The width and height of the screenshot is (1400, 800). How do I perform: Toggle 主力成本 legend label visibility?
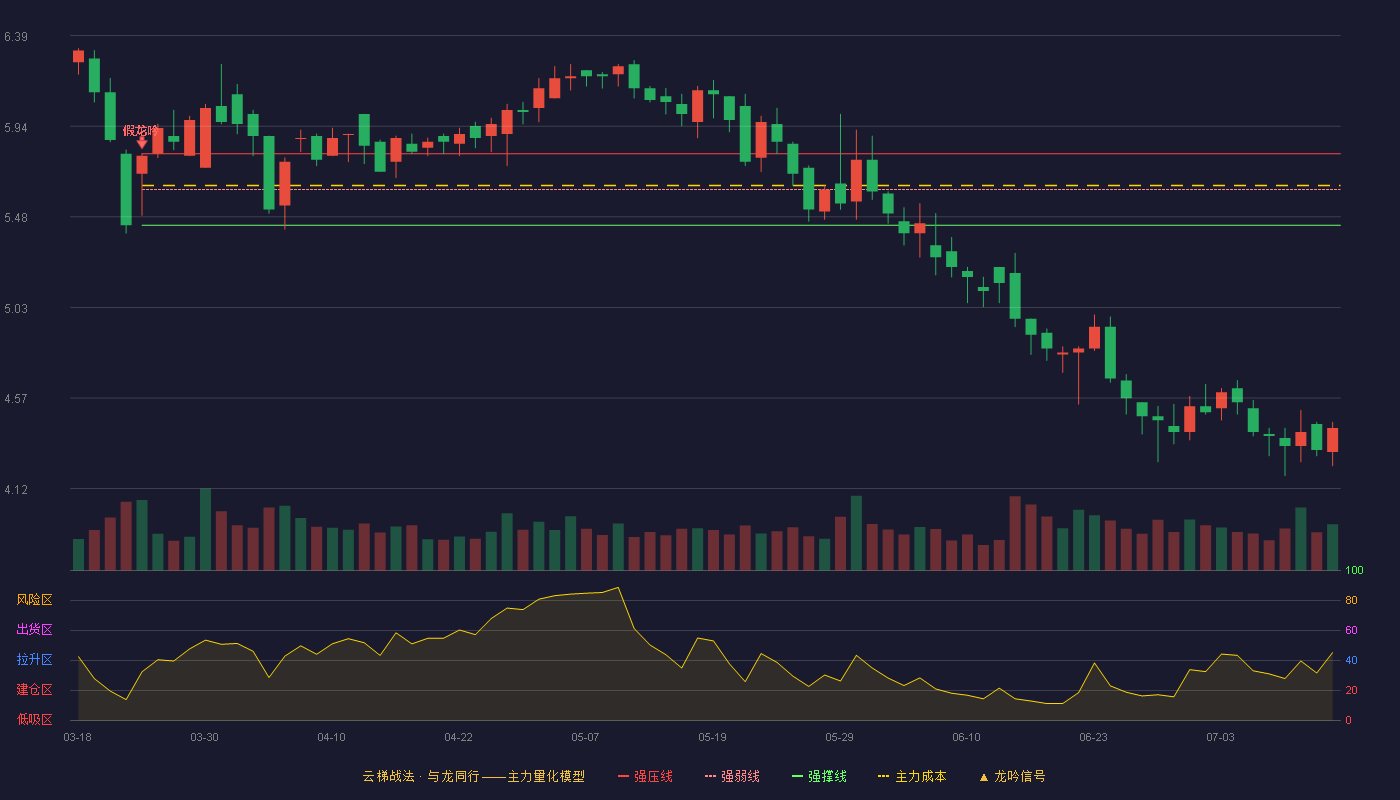click(x=920, y=776)
